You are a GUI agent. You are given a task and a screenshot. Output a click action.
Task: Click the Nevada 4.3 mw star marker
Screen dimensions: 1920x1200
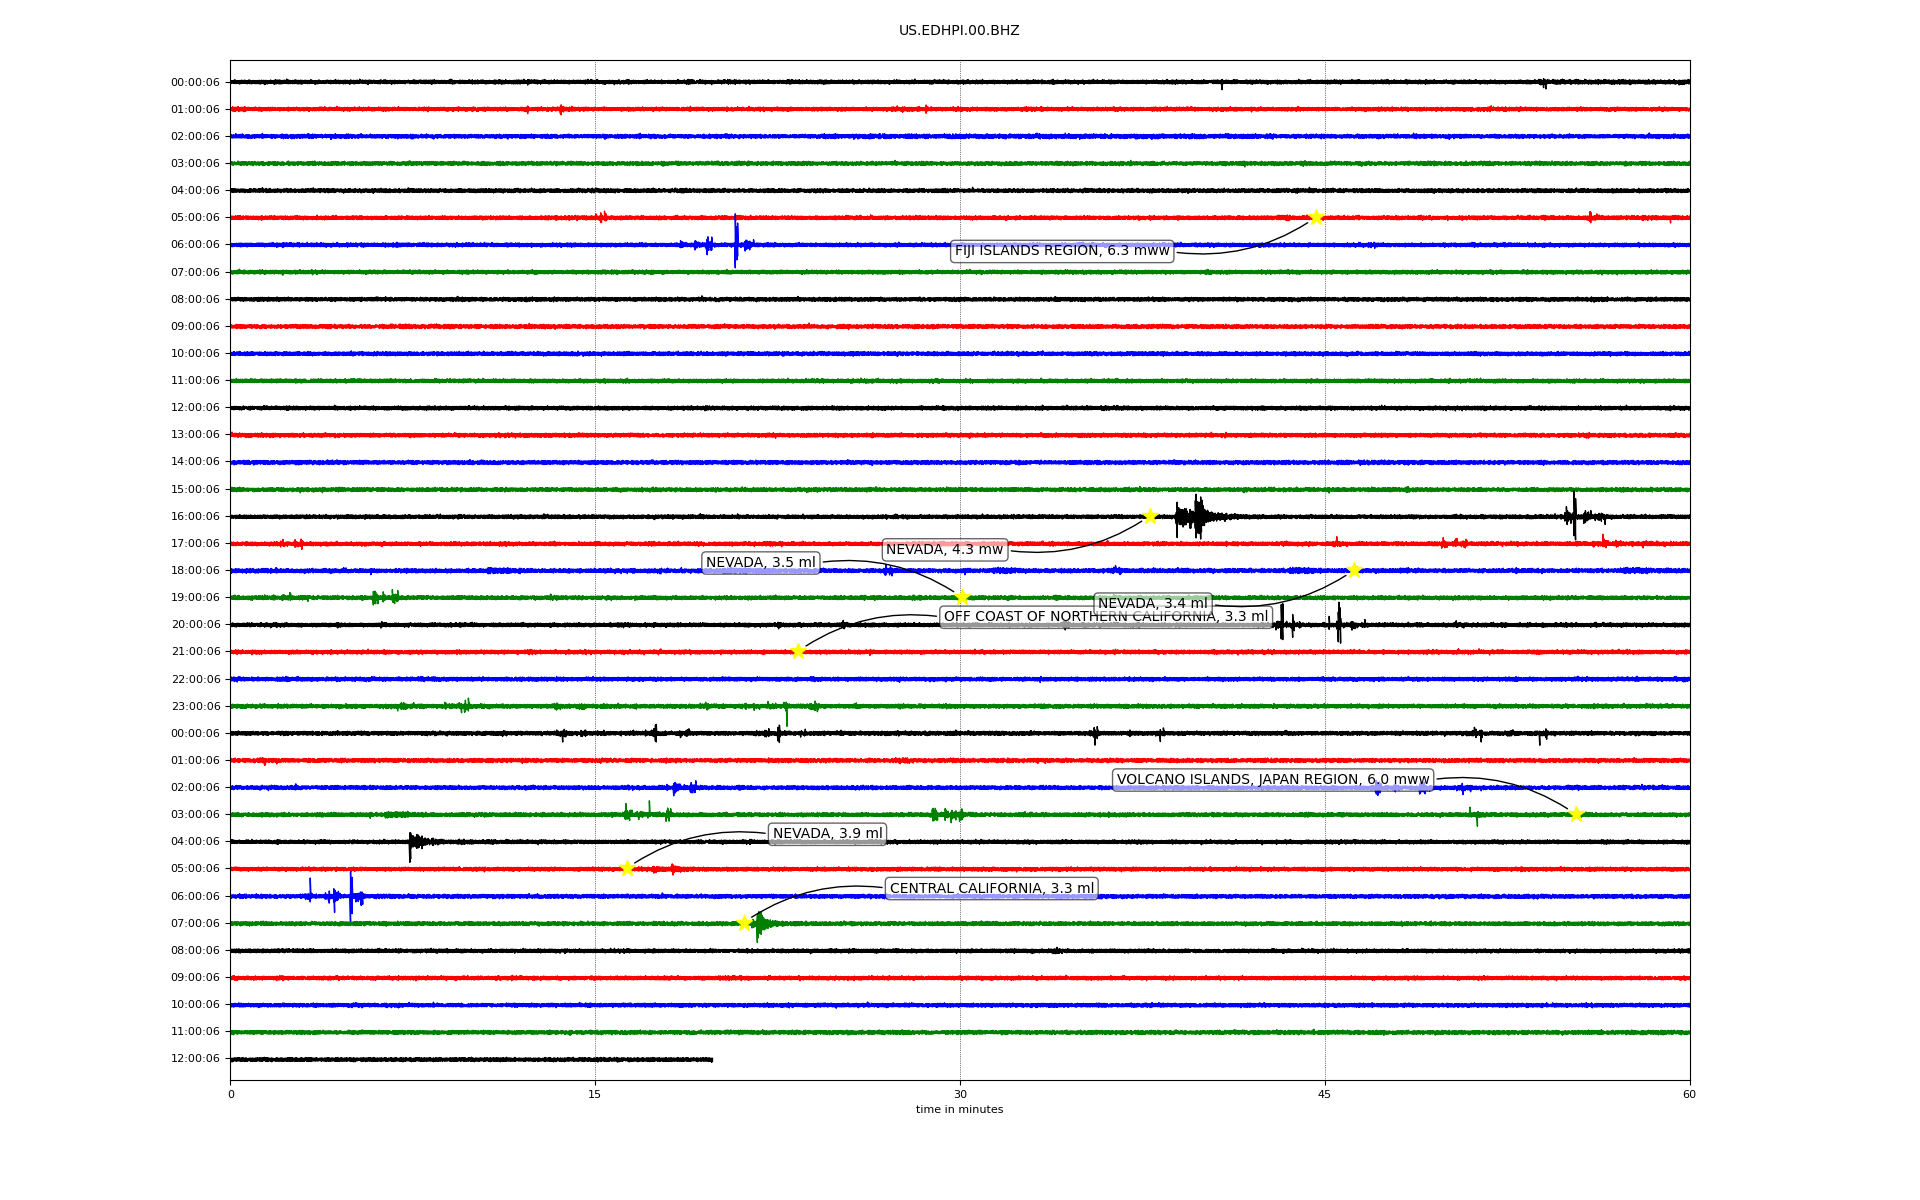point(1150,516)
